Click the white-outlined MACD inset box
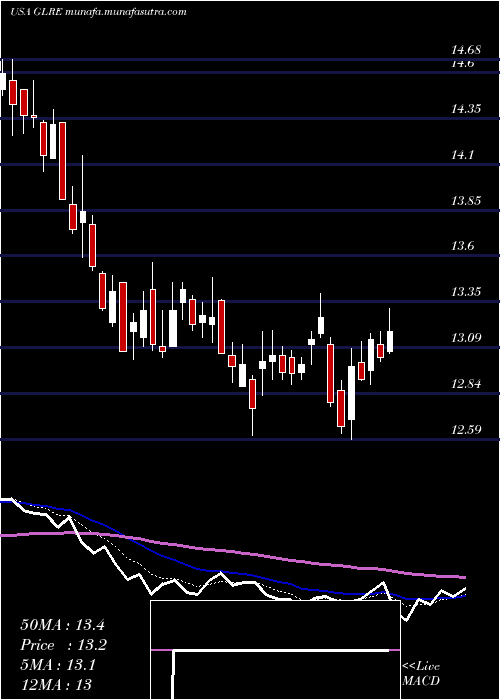 coord(275,650)
